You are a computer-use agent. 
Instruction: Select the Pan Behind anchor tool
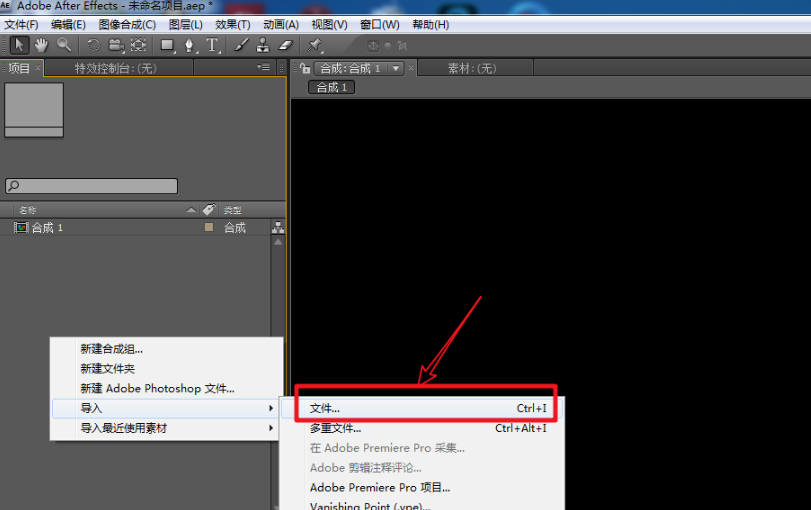click(138, 45)
